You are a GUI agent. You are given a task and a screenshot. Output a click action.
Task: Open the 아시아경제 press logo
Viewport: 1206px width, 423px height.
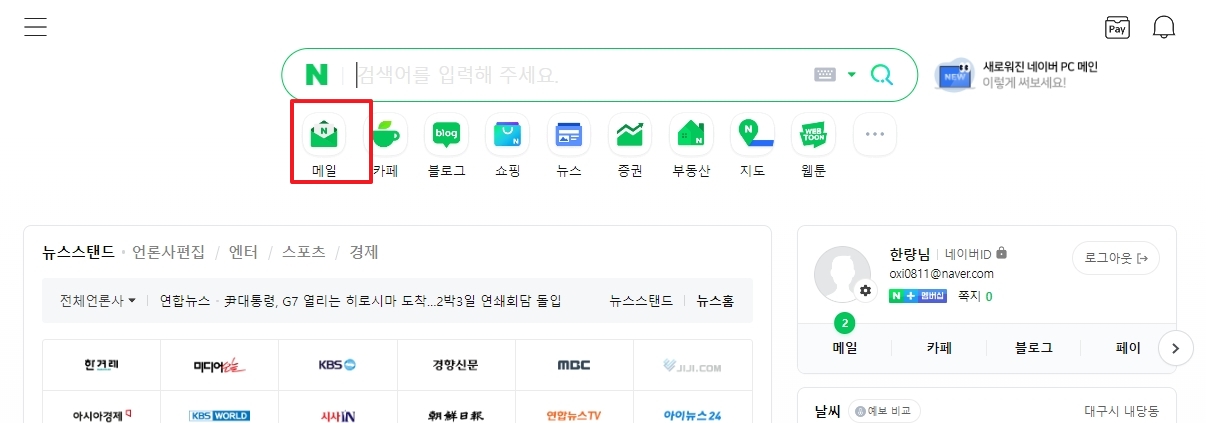tap(101, 414)
